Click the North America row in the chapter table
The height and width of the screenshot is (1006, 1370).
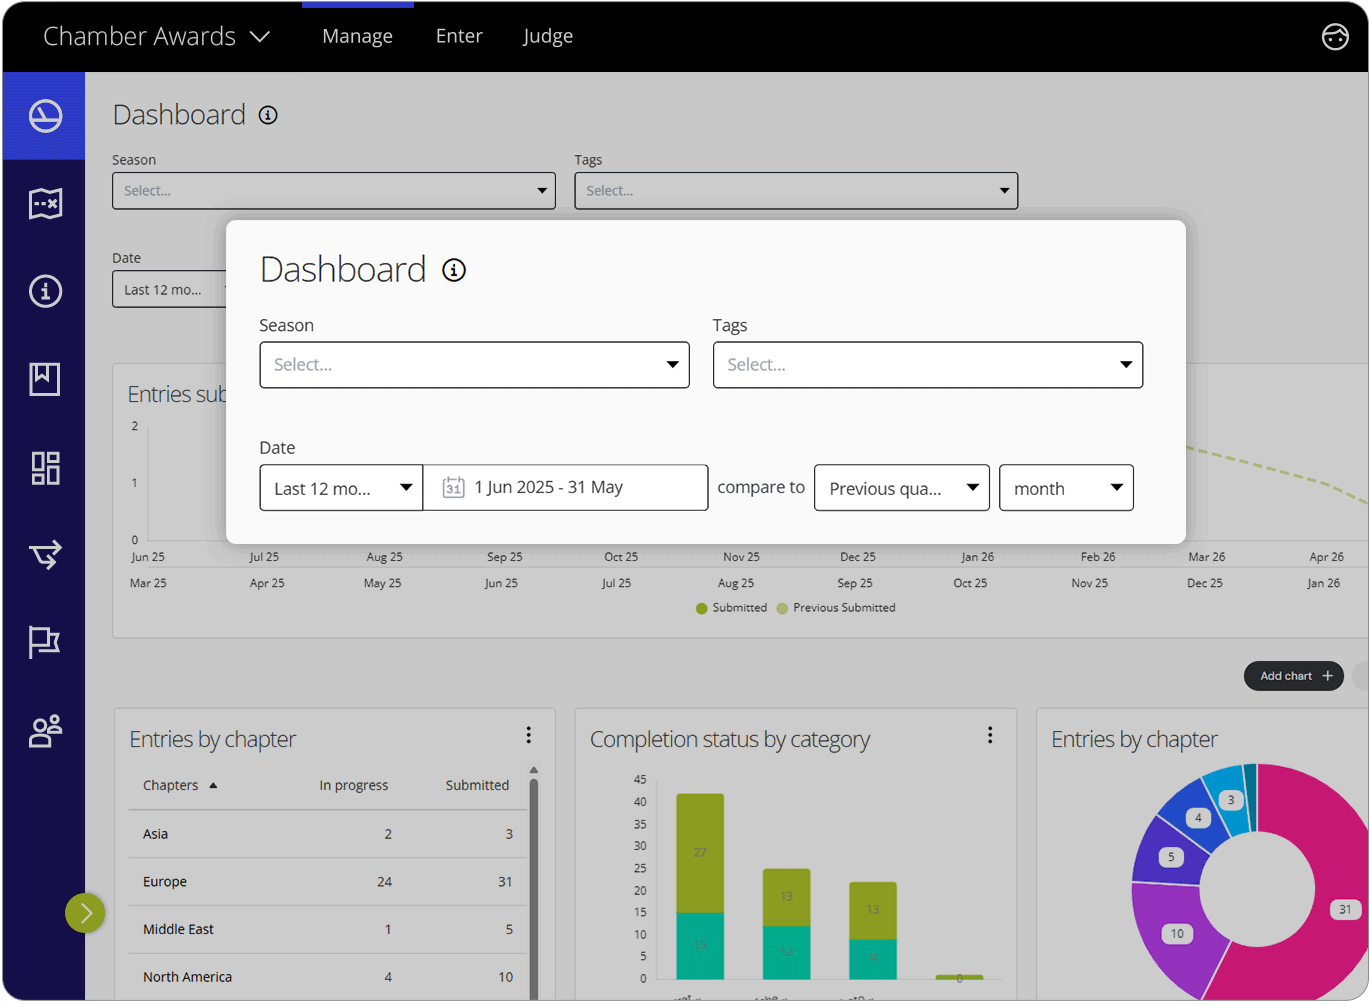coord(328,977)
